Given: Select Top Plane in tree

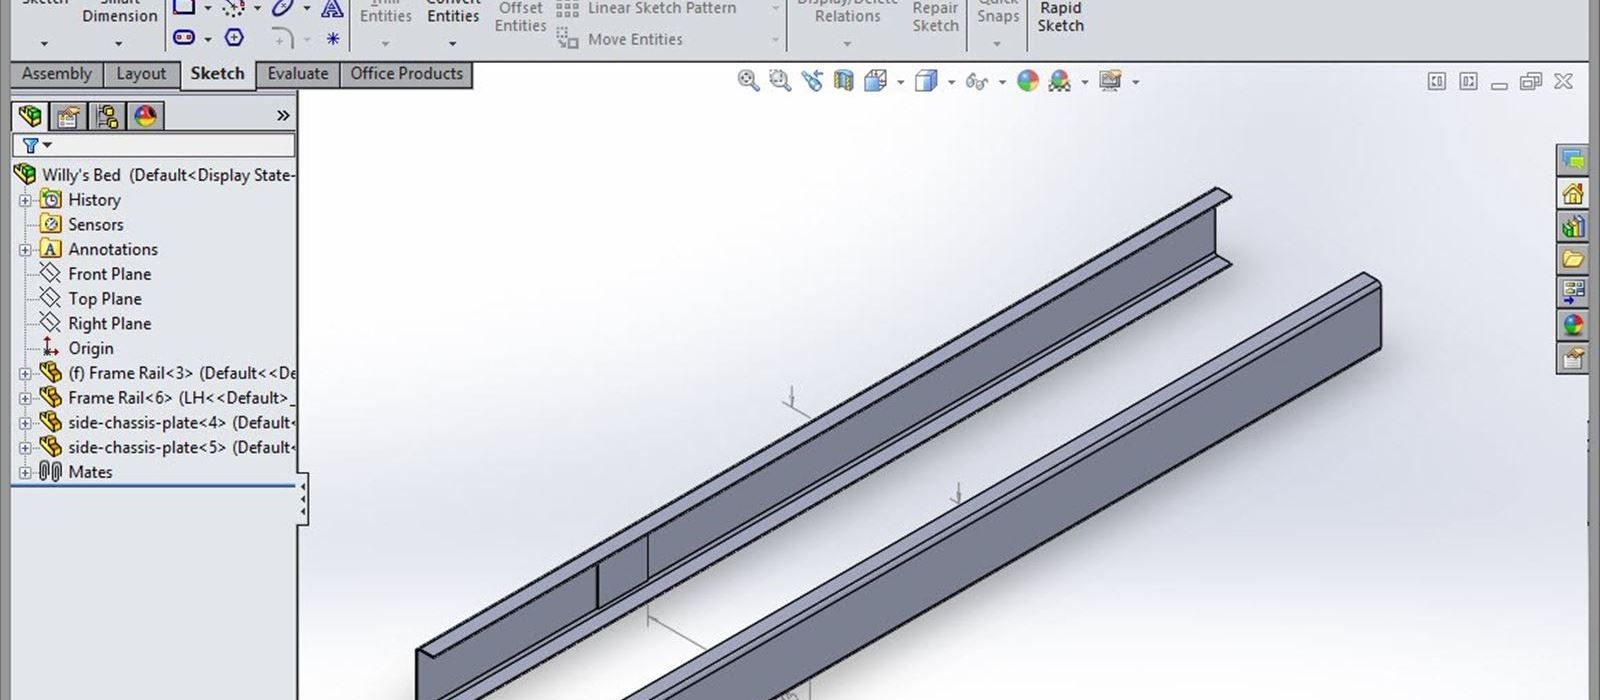Looking at the screenshot, I should point(104,299).
